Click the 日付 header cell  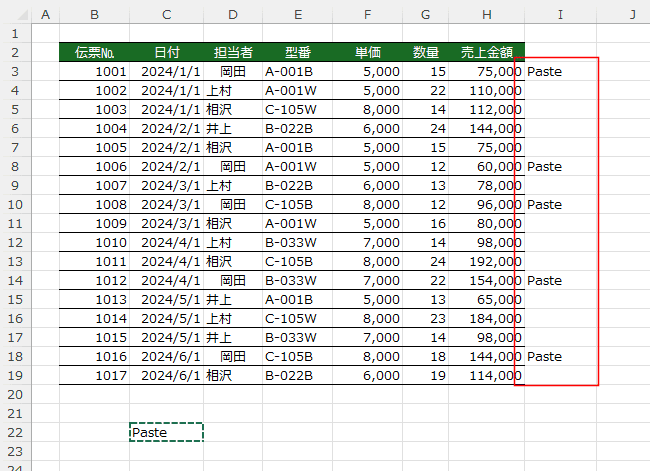point(167,53)
